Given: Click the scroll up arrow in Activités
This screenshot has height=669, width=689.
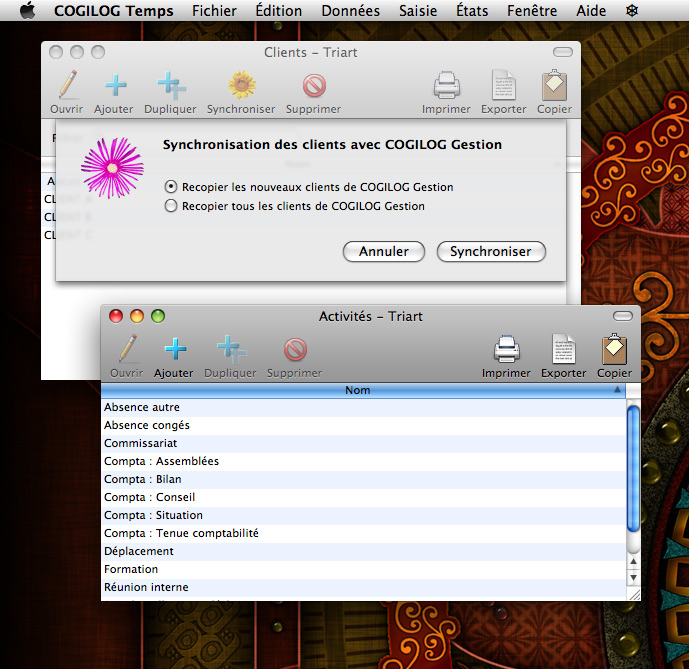Looking at the screenshot, I should click(x=633, y=561).
